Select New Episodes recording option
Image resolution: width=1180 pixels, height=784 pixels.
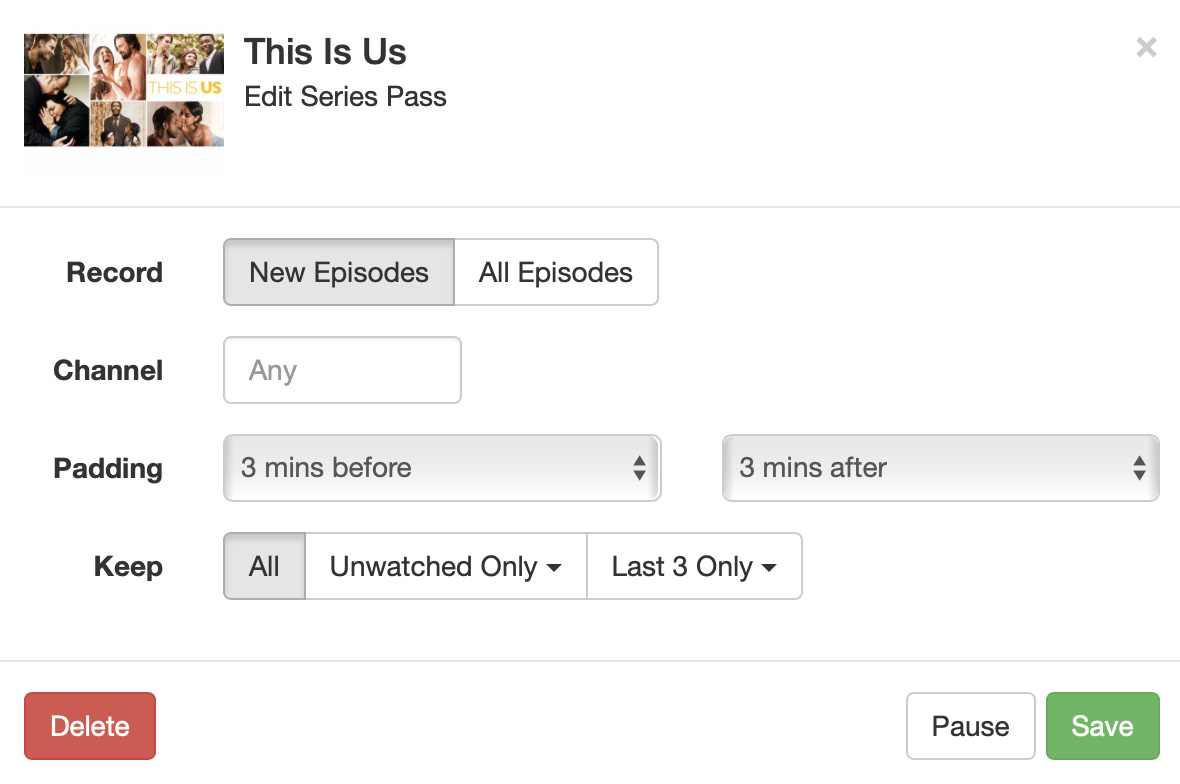coord(339,272)
